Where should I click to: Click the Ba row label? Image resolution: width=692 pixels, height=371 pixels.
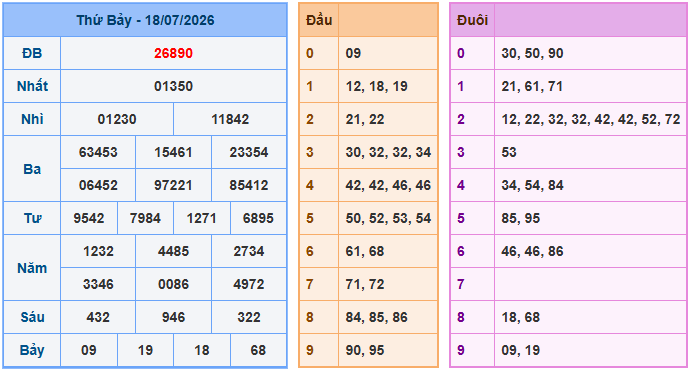coord(32,169)
